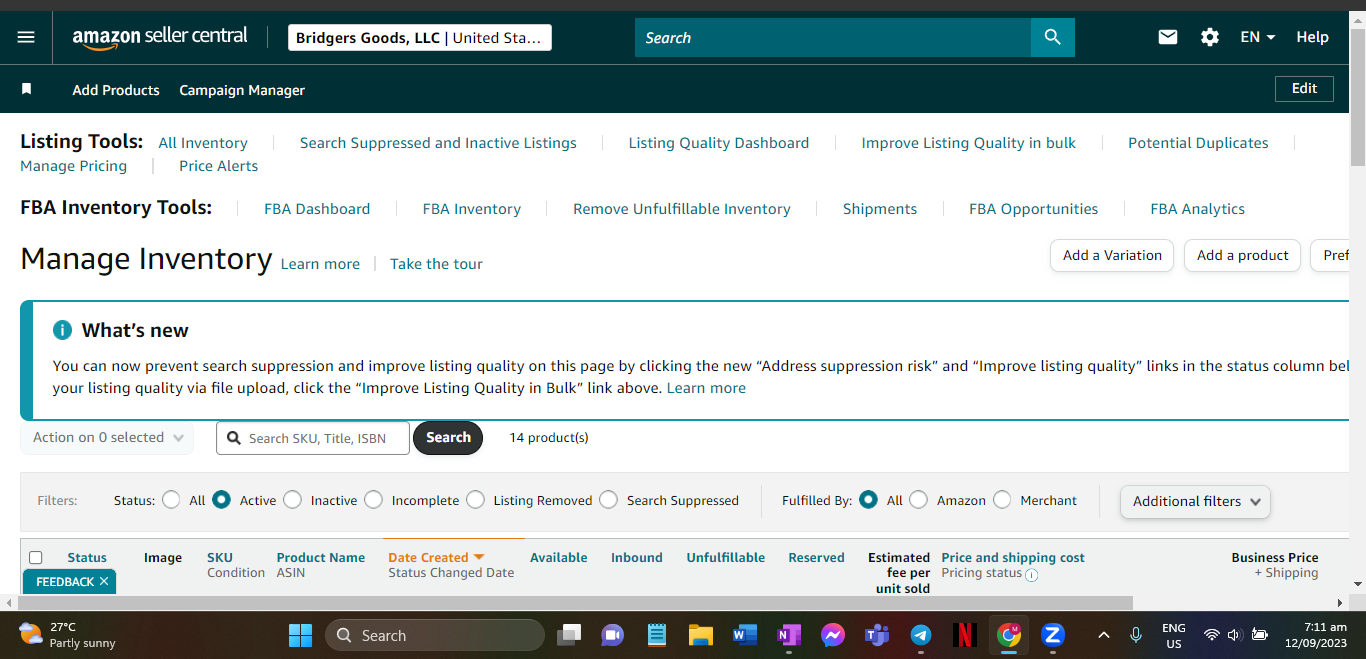
Task: Open the hamburger navigation menu
Action: click(26, 37)
